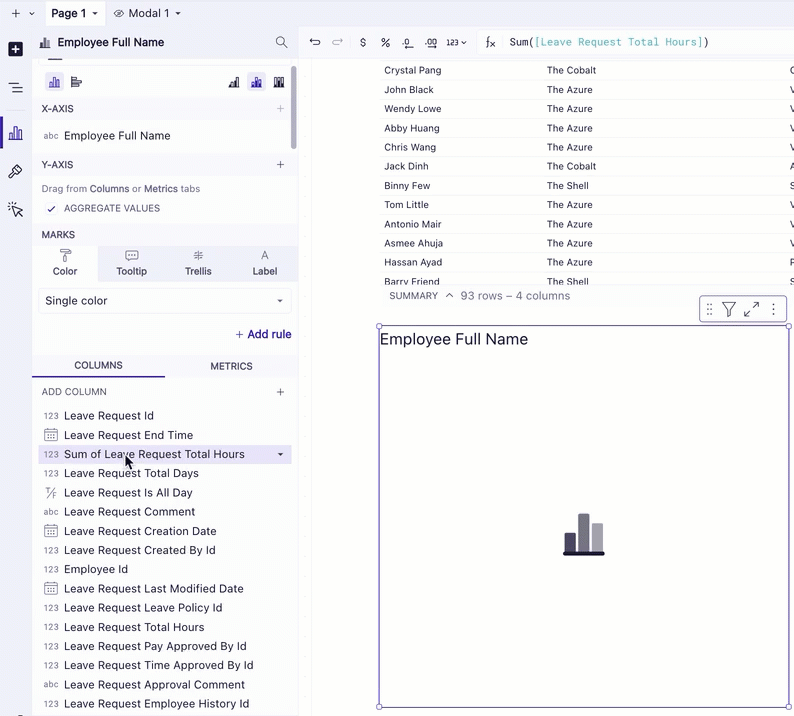
Task: Select the Trellis marks tab
Action: (x=198, y=263)
